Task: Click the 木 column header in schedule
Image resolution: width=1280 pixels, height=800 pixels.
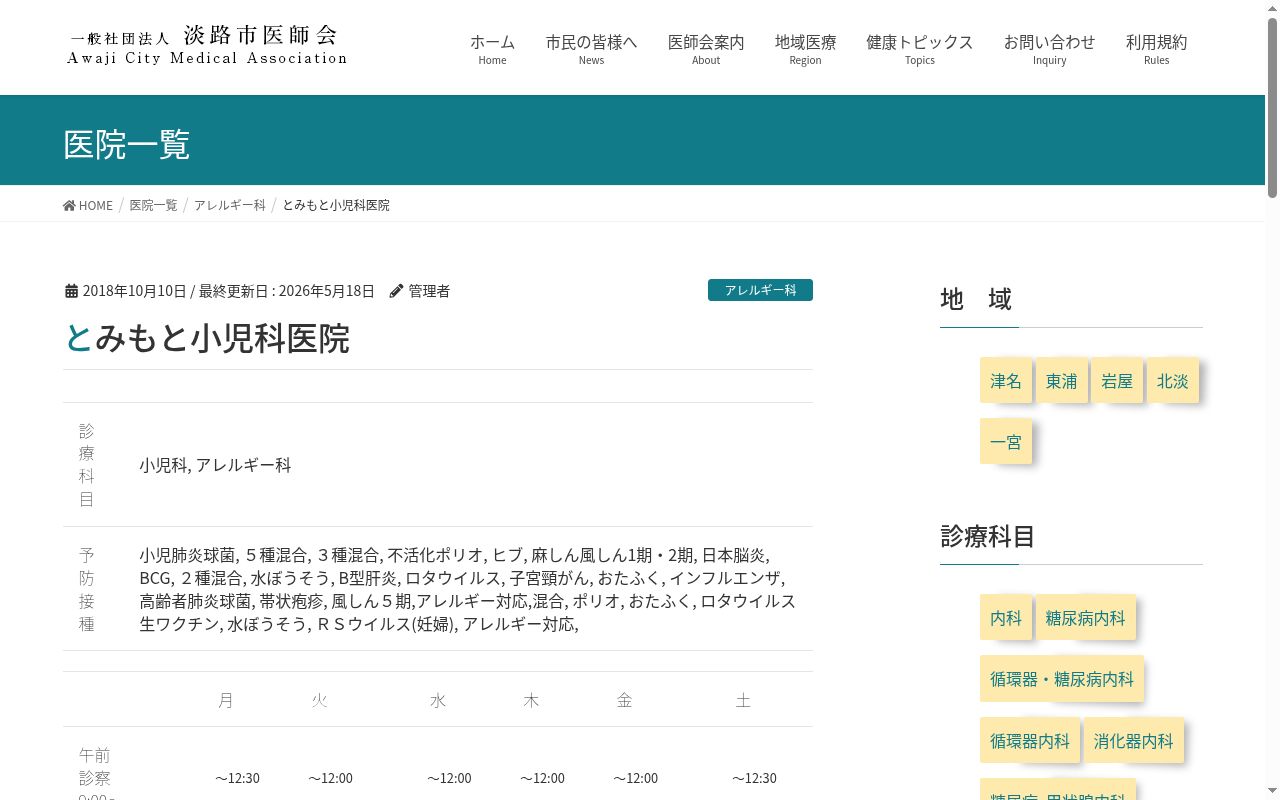Action: 531,700
